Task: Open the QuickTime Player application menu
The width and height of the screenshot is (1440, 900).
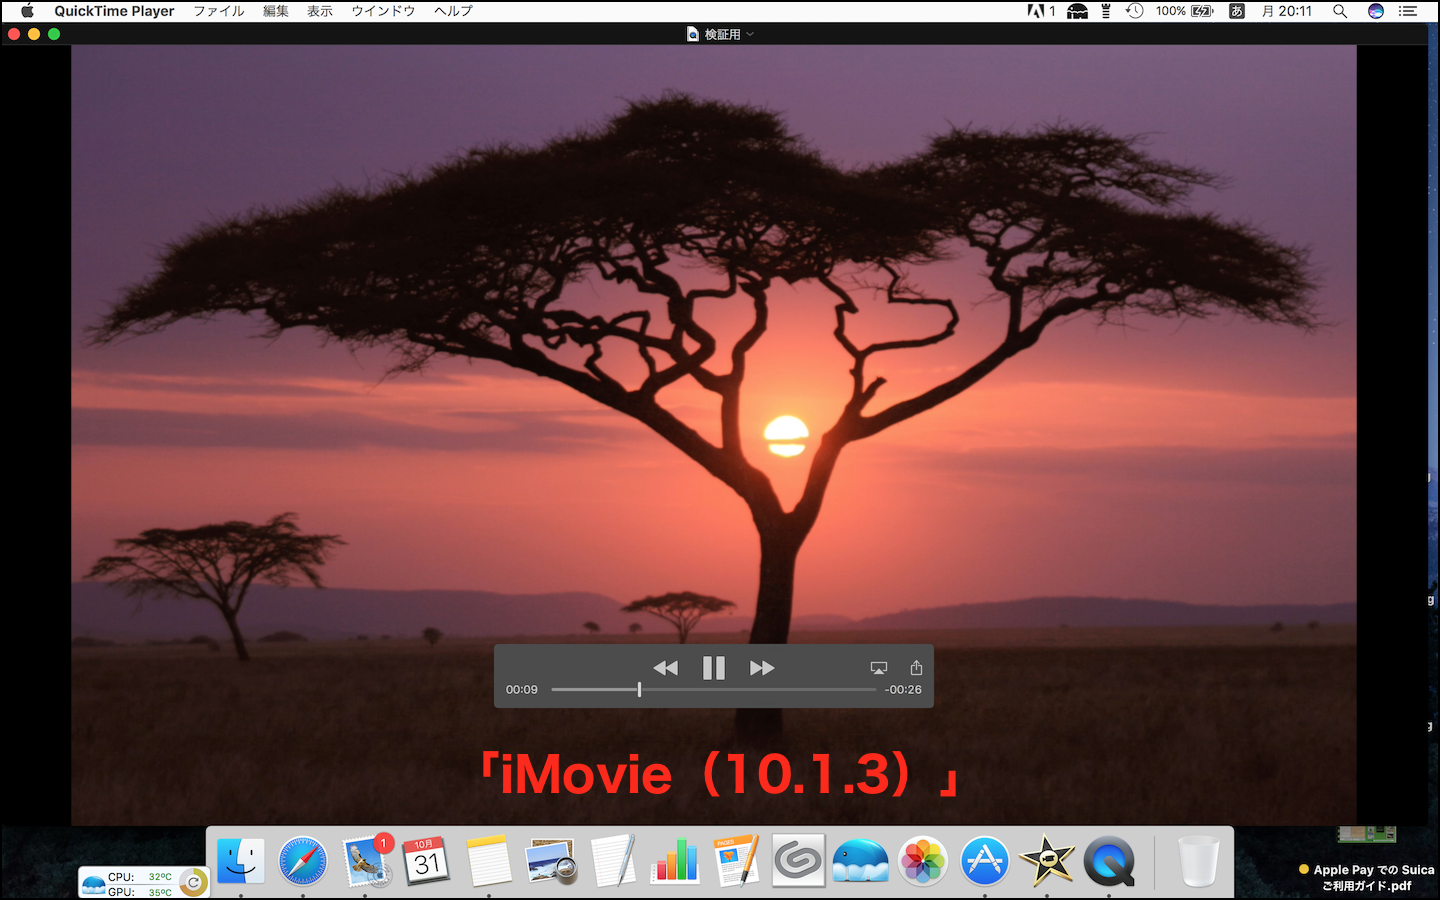Action: point(114,11)
